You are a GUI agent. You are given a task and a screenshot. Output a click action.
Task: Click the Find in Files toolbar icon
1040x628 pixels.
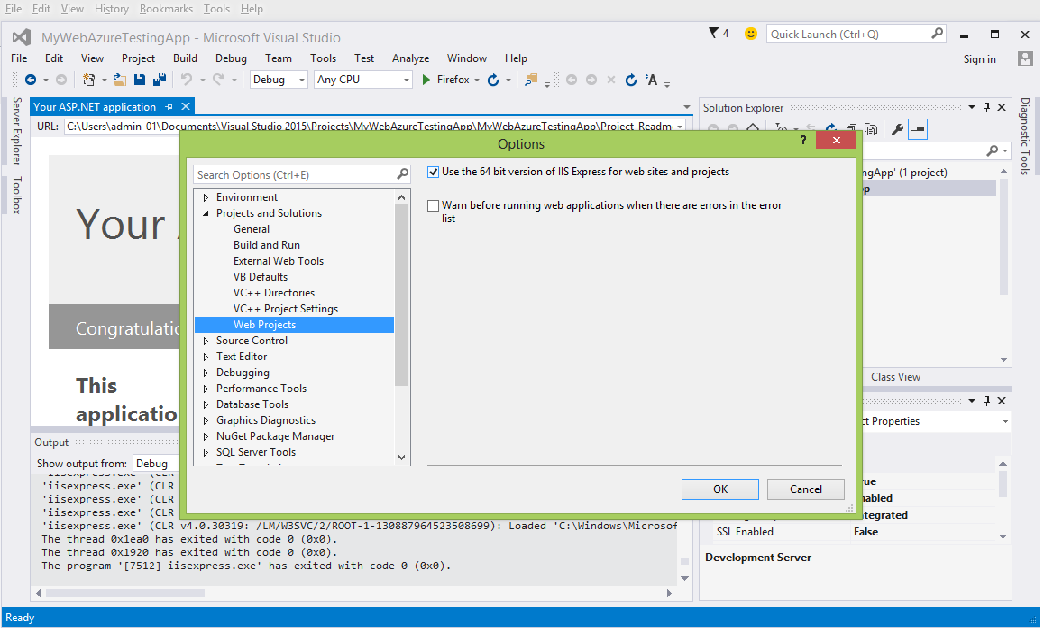[x=531, y=80]
